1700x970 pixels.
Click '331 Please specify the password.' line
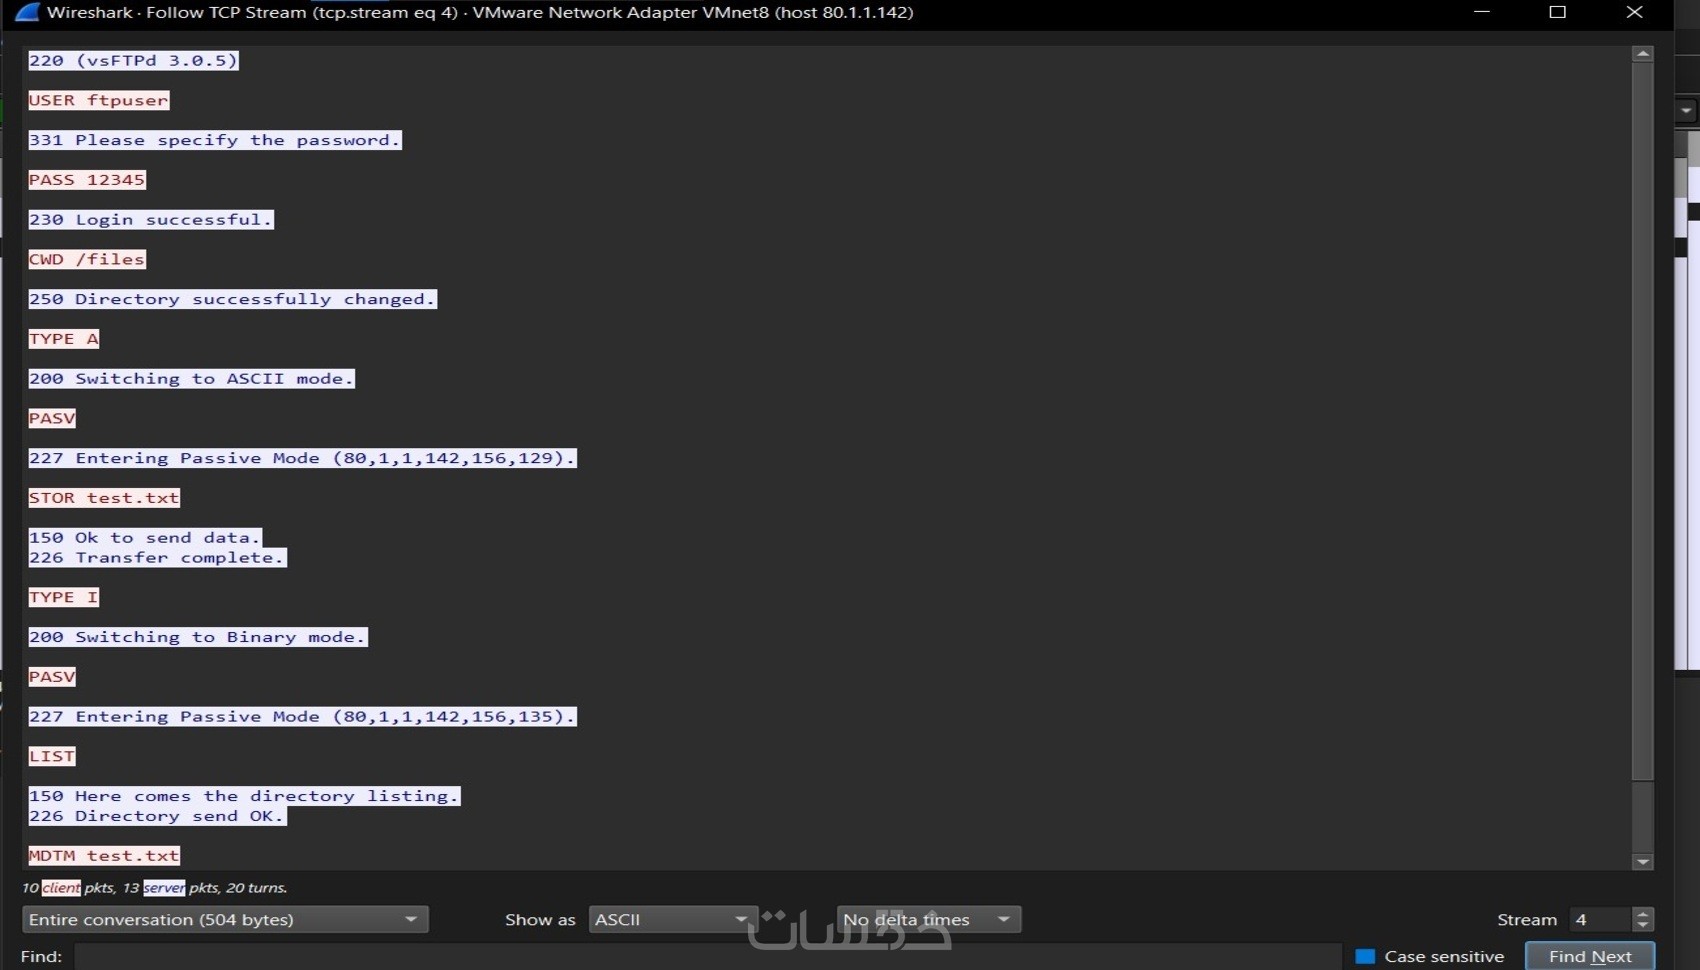(215, 140)
